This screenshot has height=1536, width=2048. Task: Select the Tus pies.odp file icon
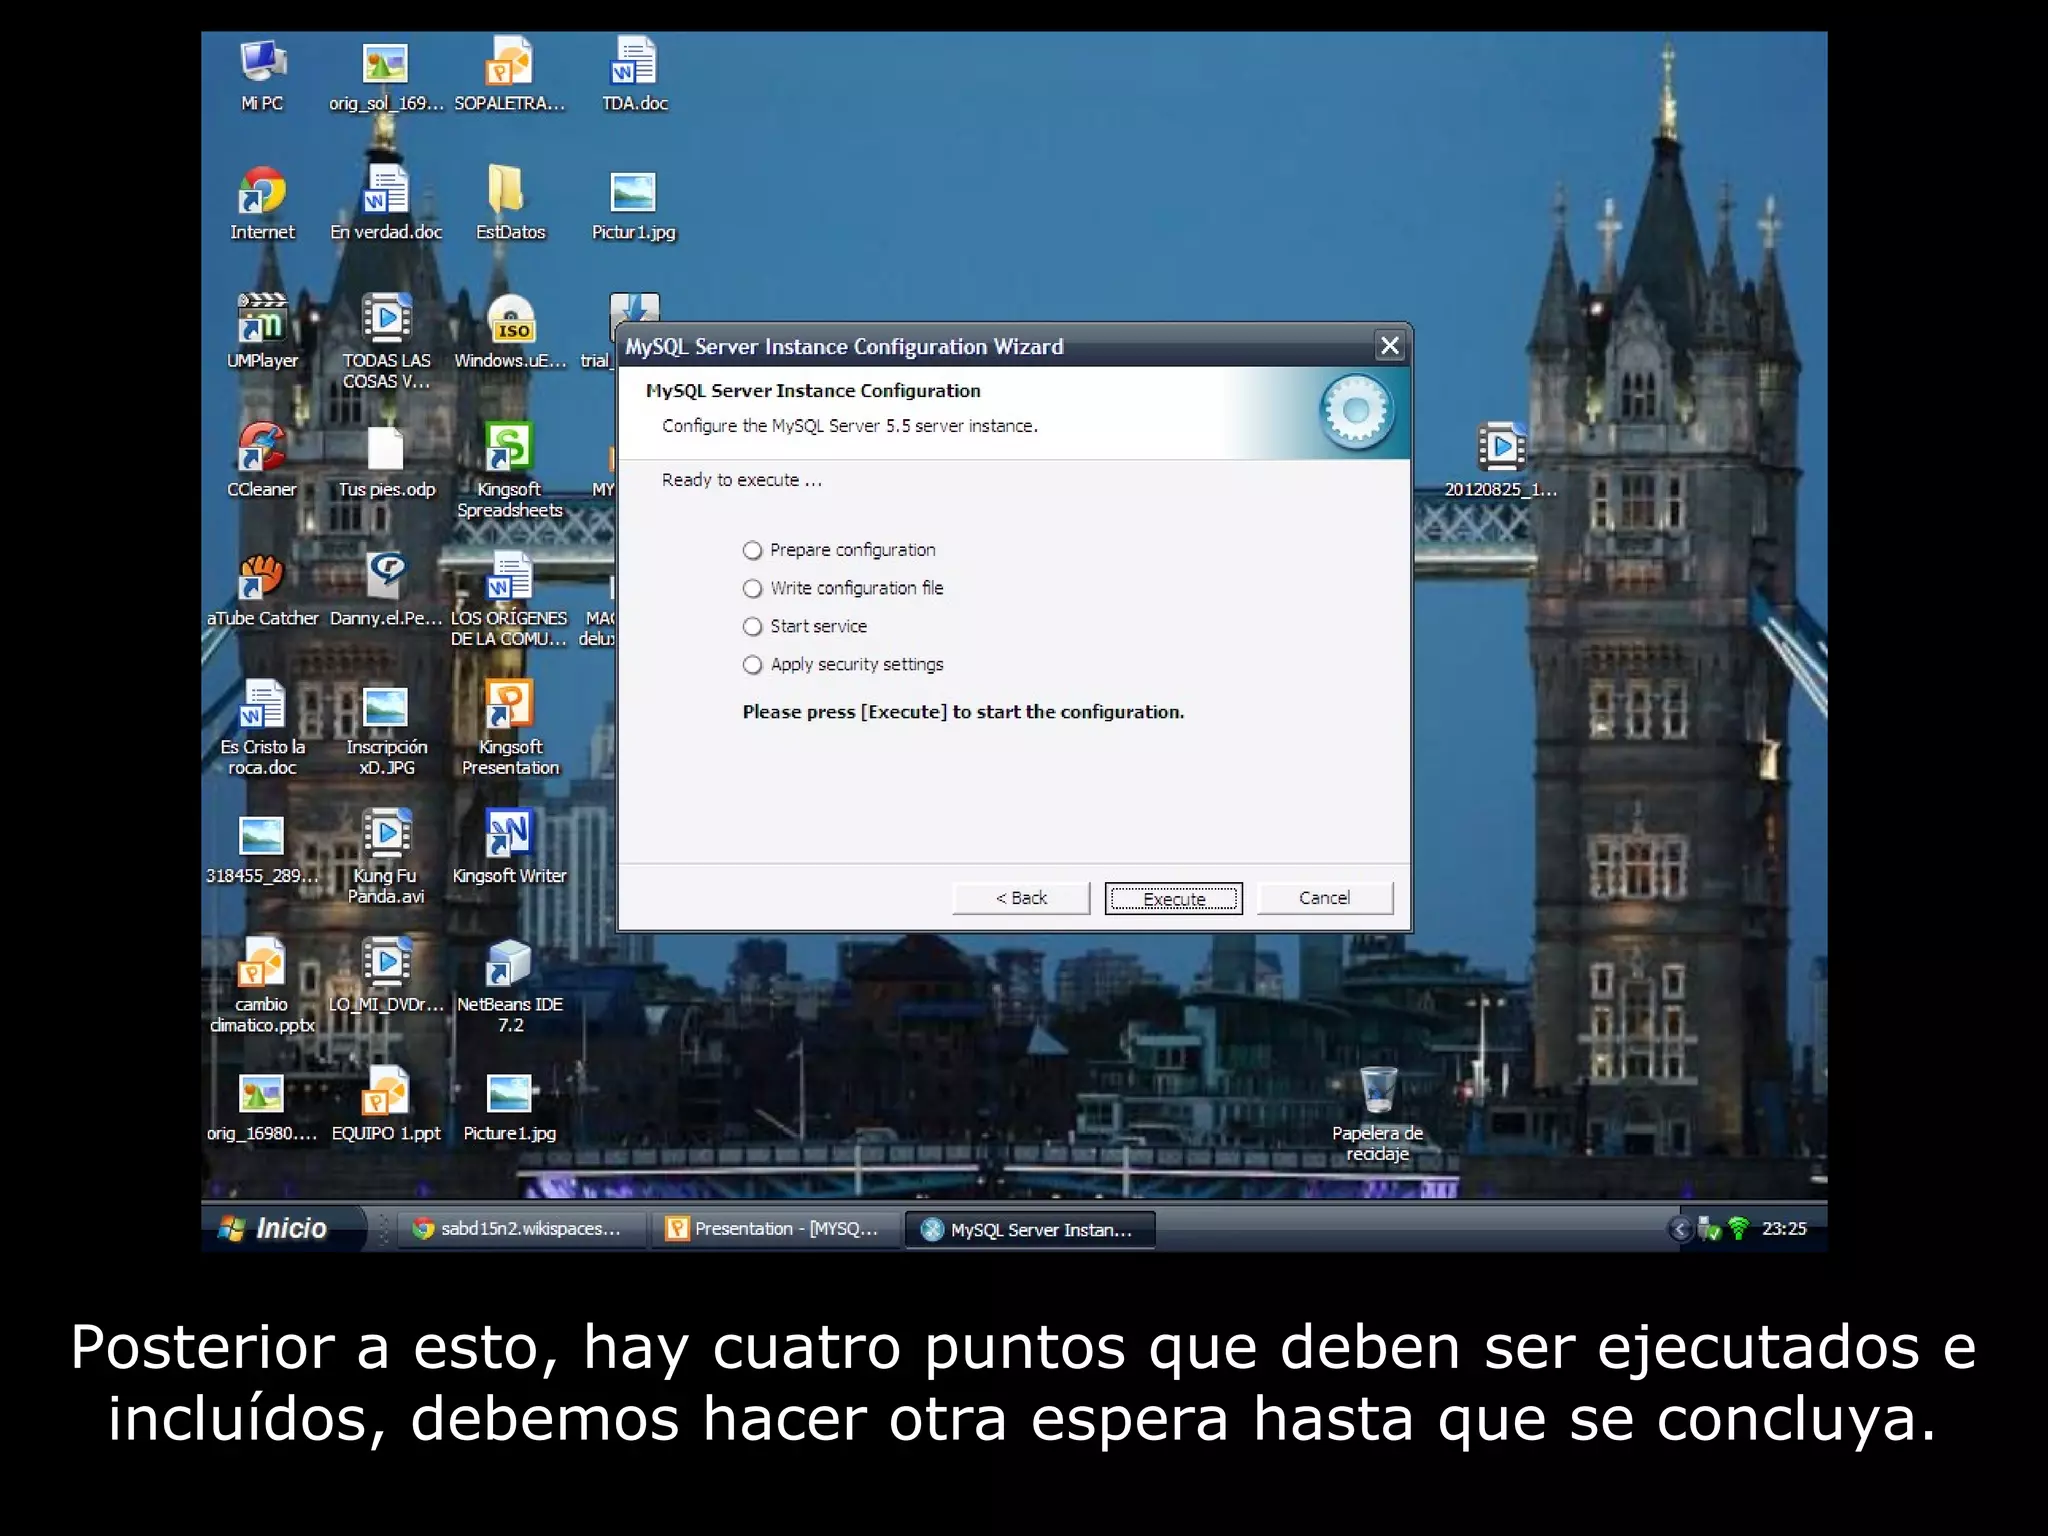point(385,448)
